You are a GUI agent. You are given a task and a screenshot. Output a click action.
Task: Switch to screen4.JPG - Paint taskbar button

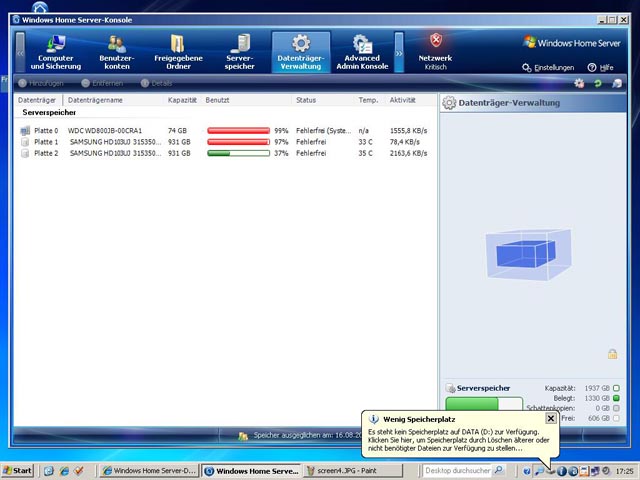(x=352, y=471)
